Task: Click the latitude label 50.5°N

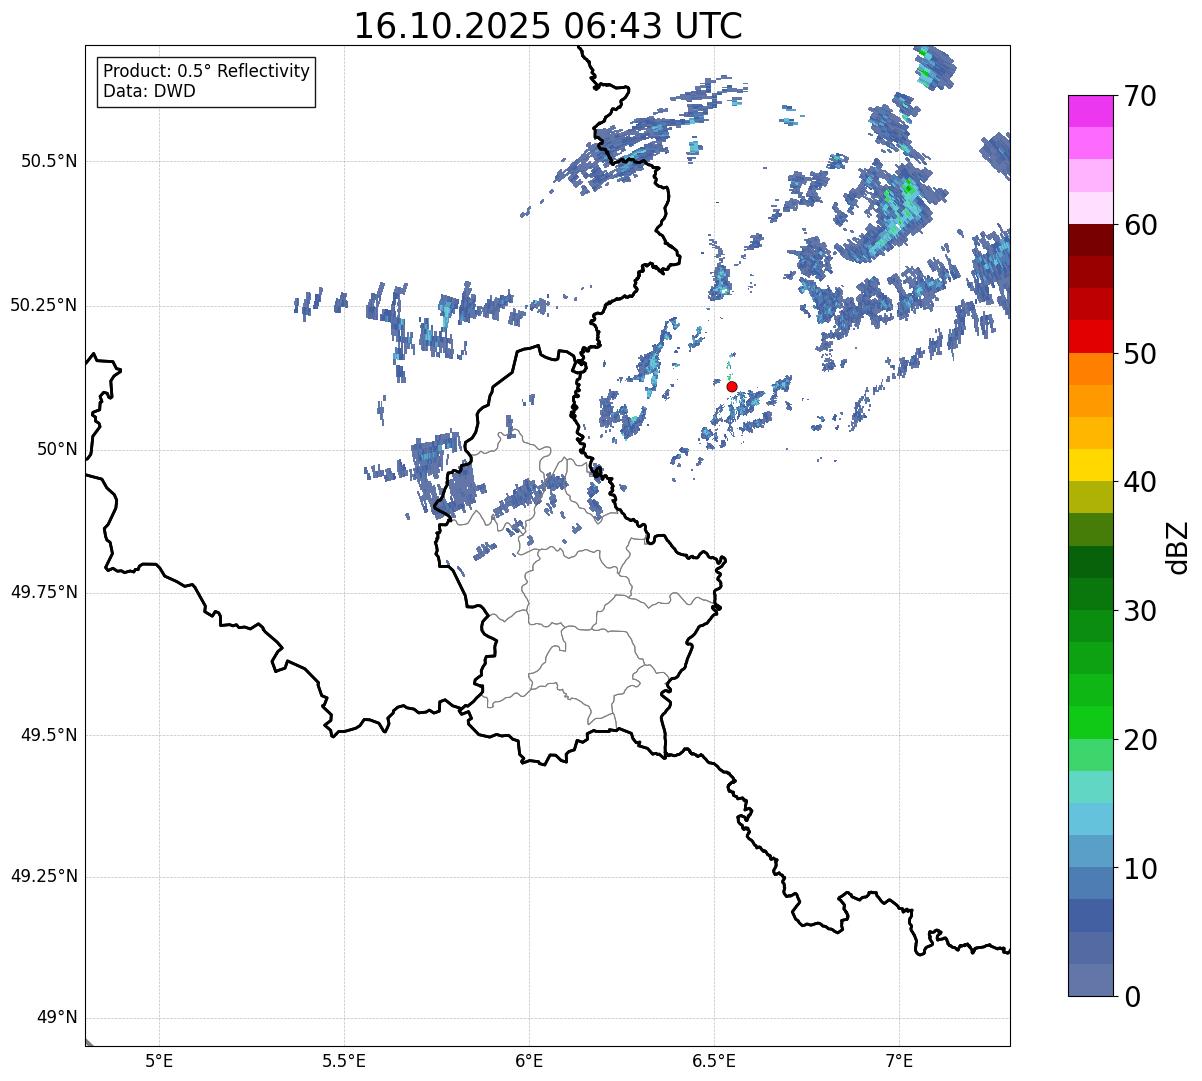Action: point(49,161)
